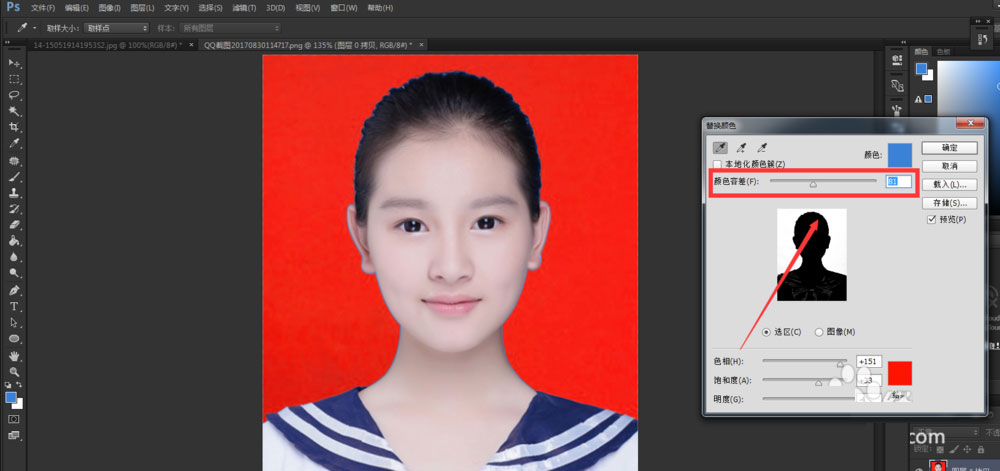This screenshot has height=471, width=1000.
Task: Select the Horizontal Type tool
Action: click(14, 306)
